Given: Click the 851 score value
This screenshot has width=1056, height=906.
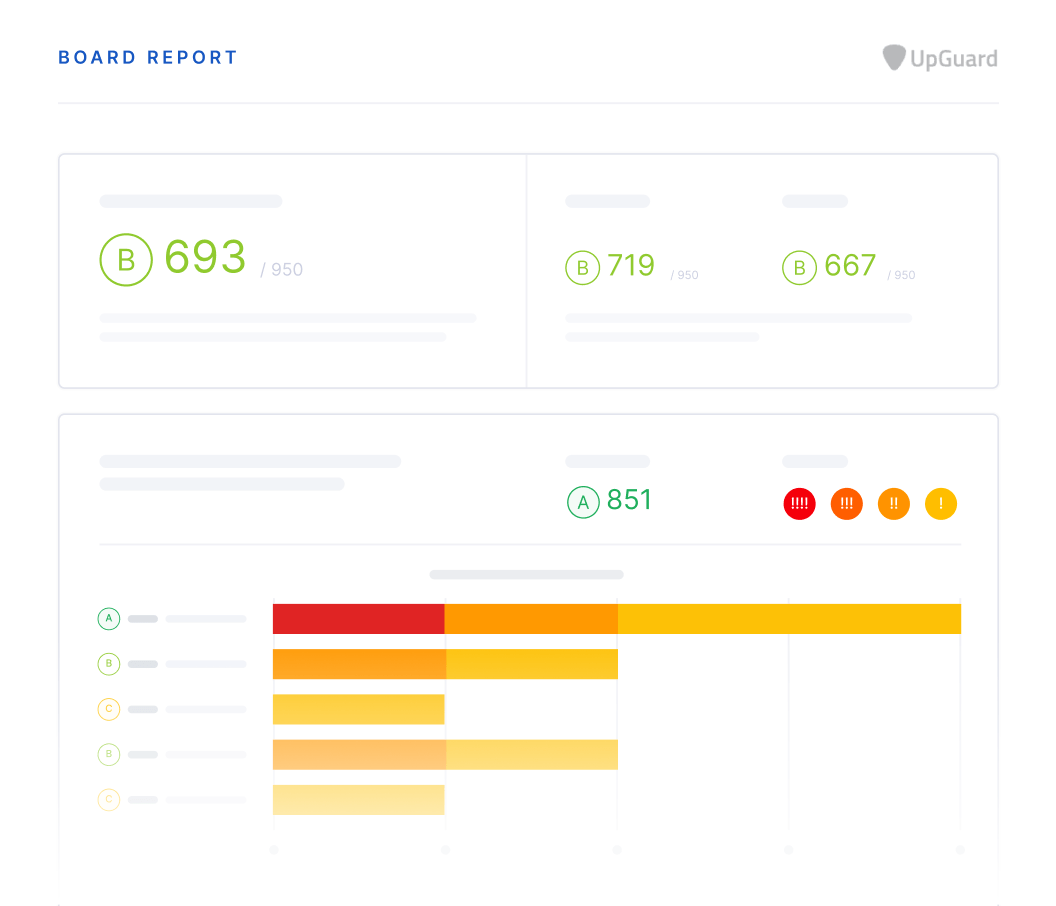Looking at the screenshot, I should [x=630, y=500].
